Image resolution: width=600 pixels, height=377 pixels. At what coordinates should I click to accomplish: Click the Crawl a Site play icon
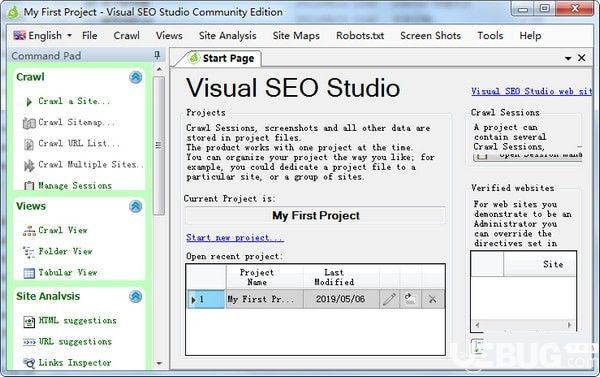(x=29, y=101)
